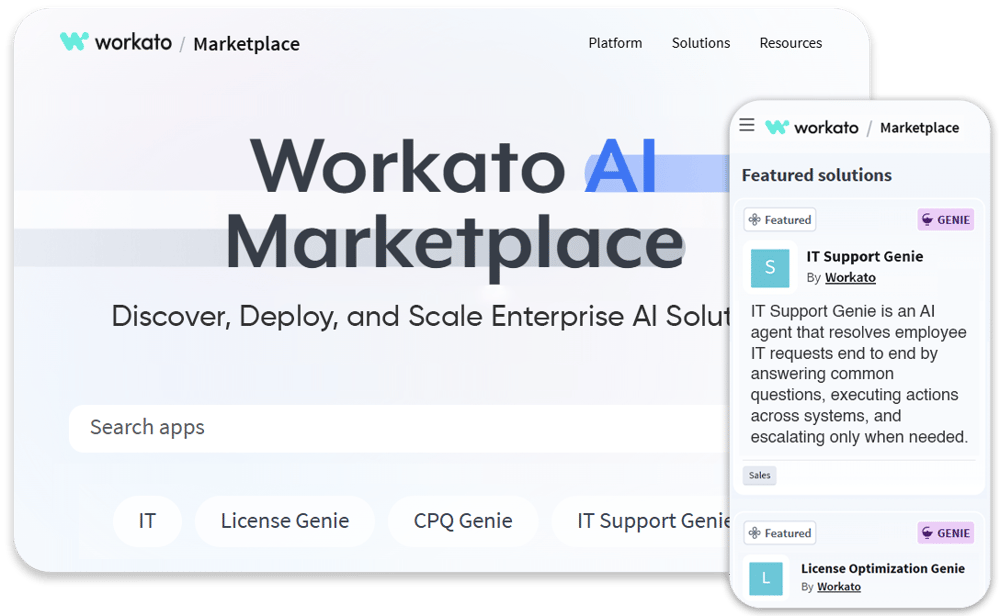Click the Featured badge on IT Support Genie
Viewport: 1000px width, 616px height.
[780, 219]
